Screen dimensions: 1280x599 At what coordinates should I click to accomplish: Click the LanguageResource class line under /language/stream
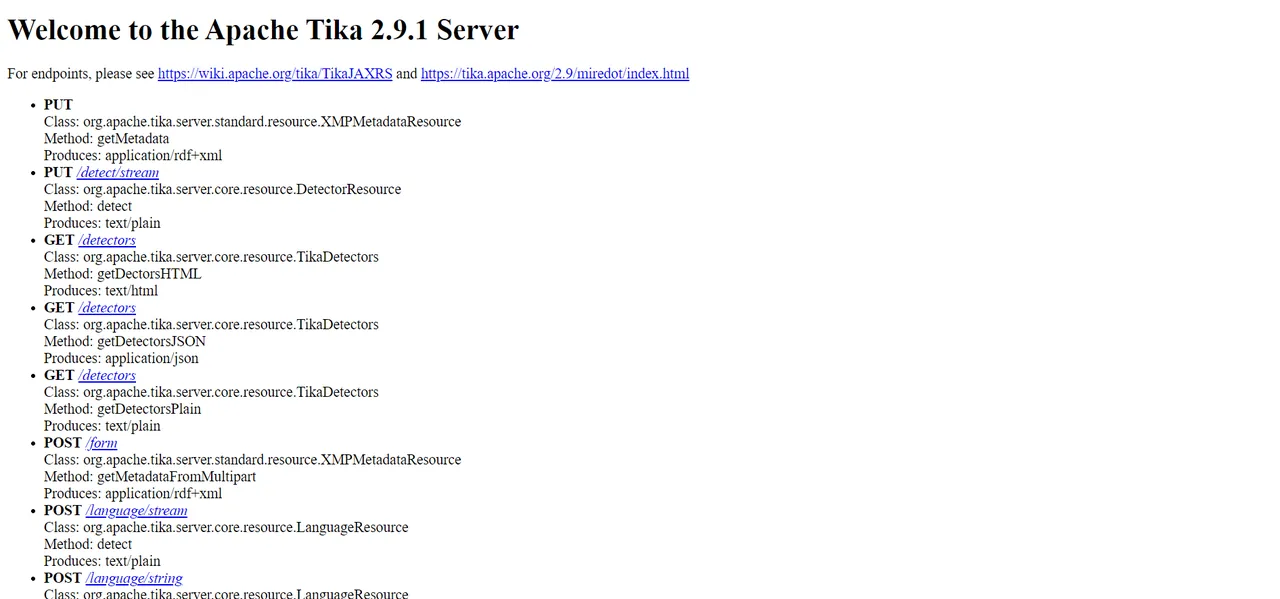226,527
